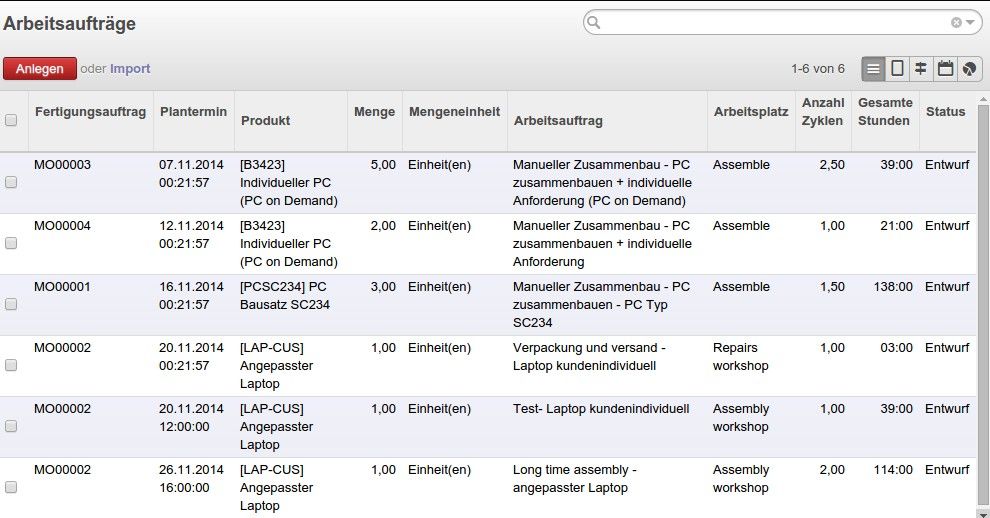This screenshot has width=990, height=518.
Task: Switch to form view icon
Action: point(897,69)
